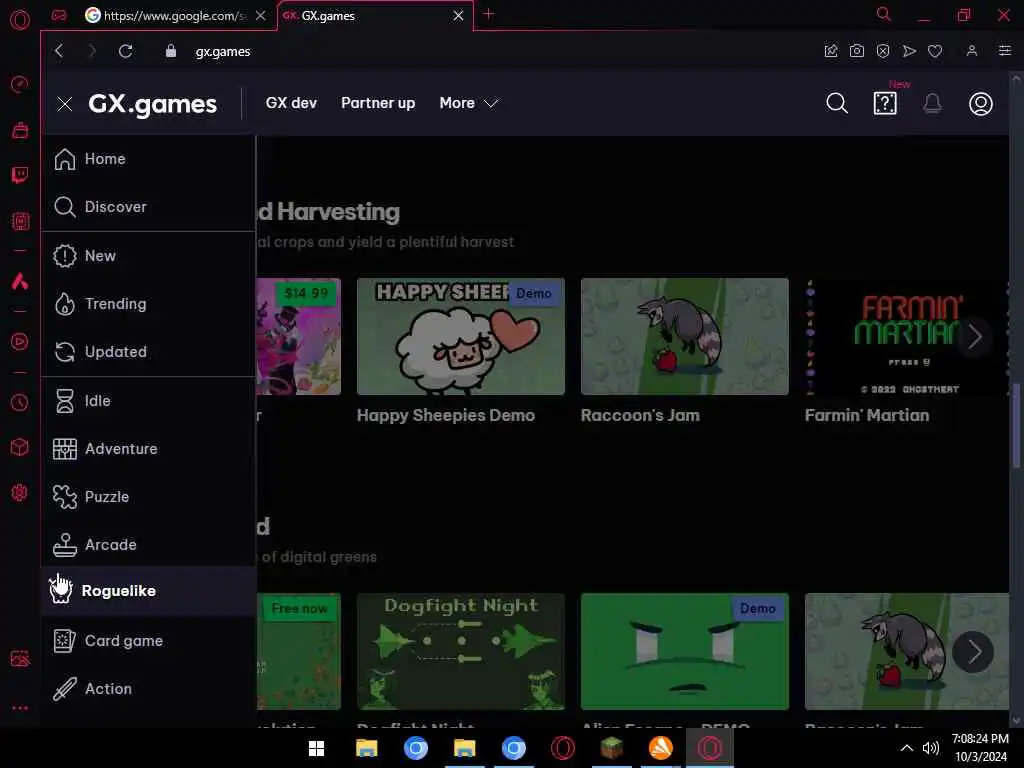Choose the Adventure genre
This screenshot has height=768, width=1024.
click(148, 449)
